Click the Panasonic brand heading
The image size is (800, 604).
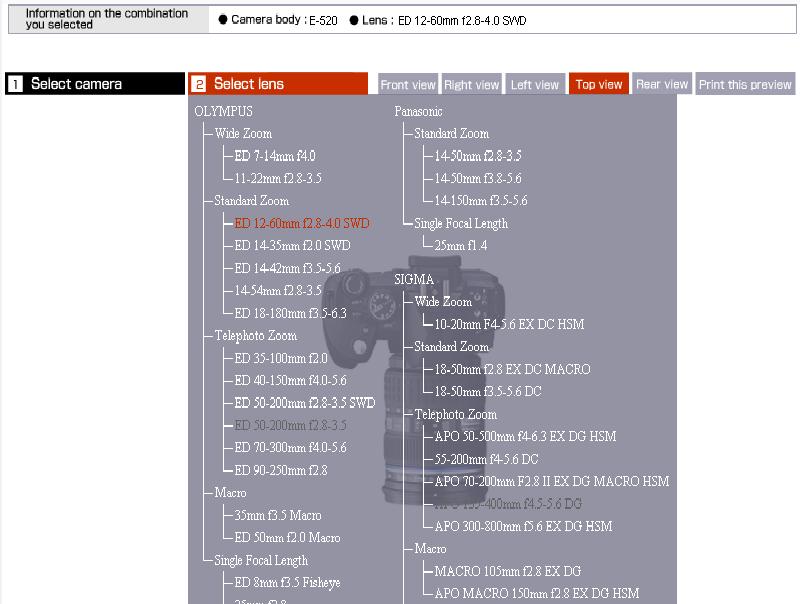418,111
